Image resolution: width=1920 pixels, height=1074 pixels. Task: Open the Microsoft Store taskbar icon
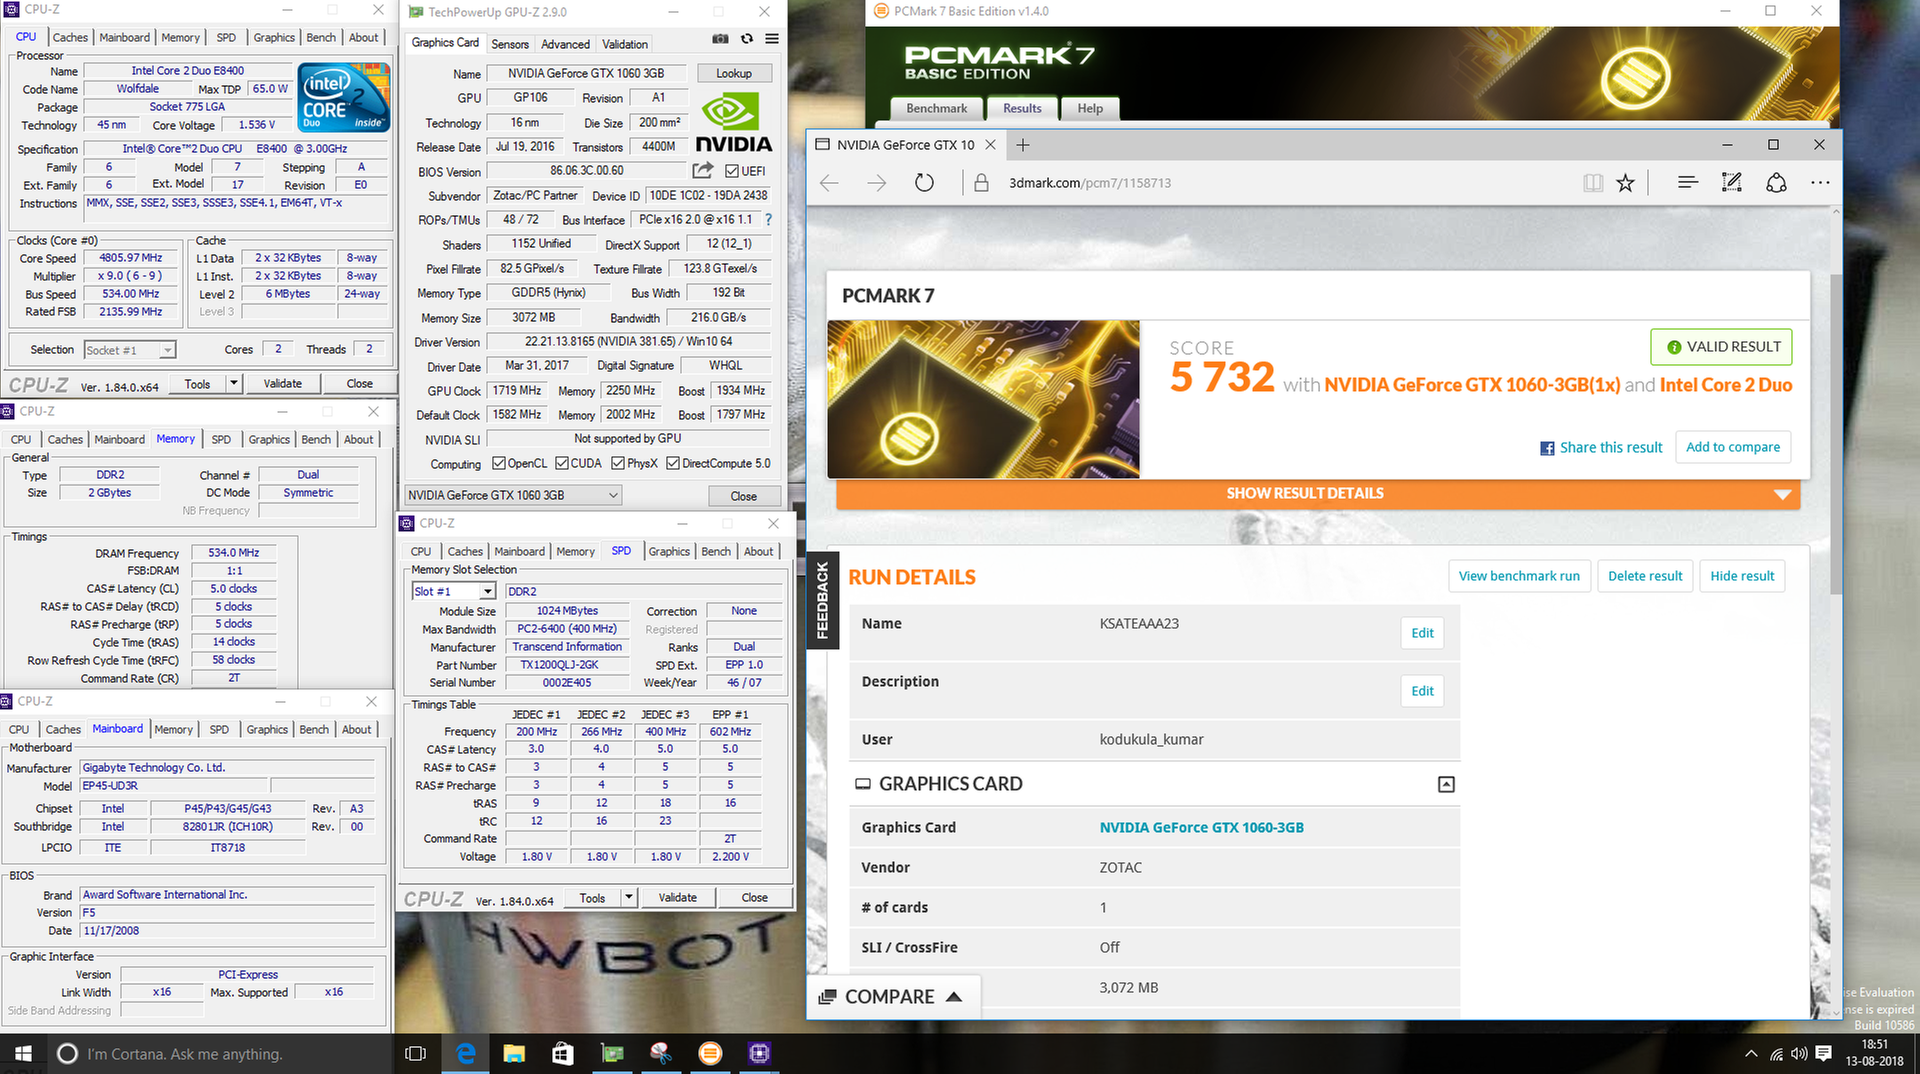point(563,1054)
